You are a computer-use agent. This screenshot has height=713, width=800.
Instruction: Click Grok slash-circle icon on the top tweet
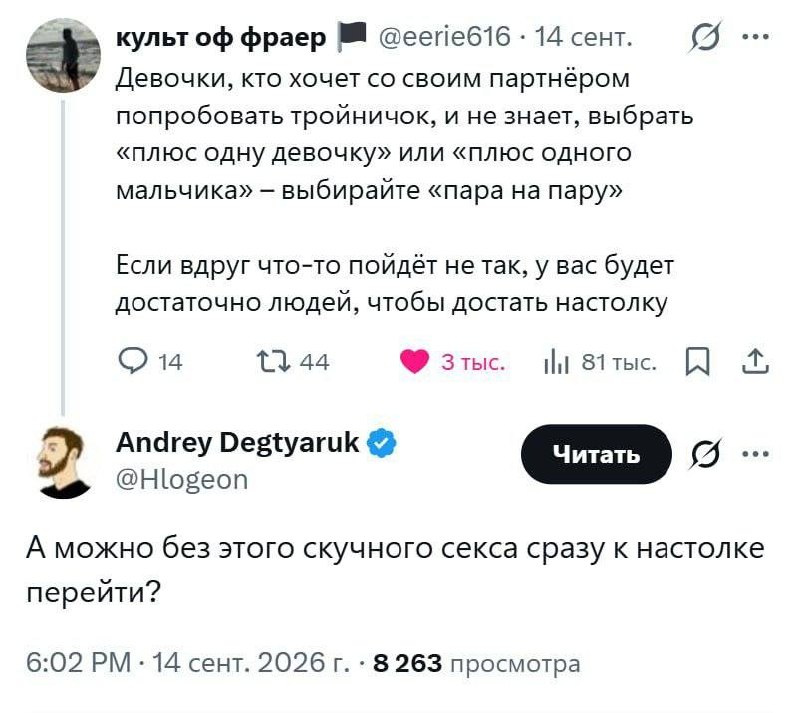coord(705,37)
